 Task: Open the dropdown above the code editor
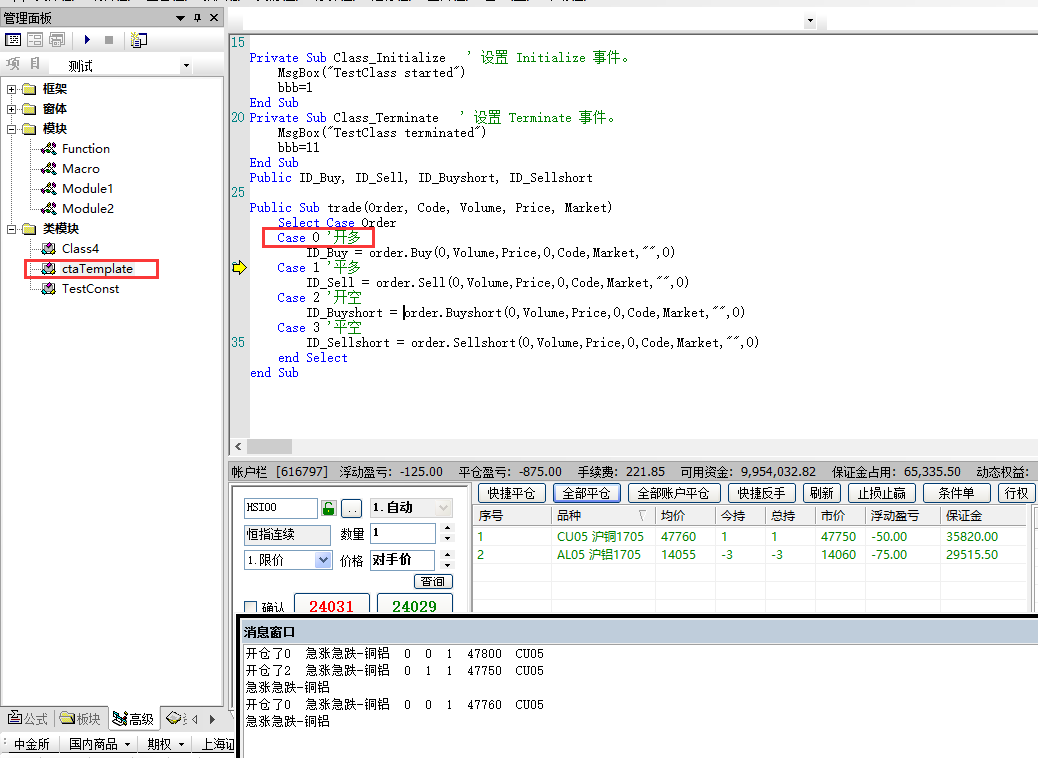pos(810,21)
